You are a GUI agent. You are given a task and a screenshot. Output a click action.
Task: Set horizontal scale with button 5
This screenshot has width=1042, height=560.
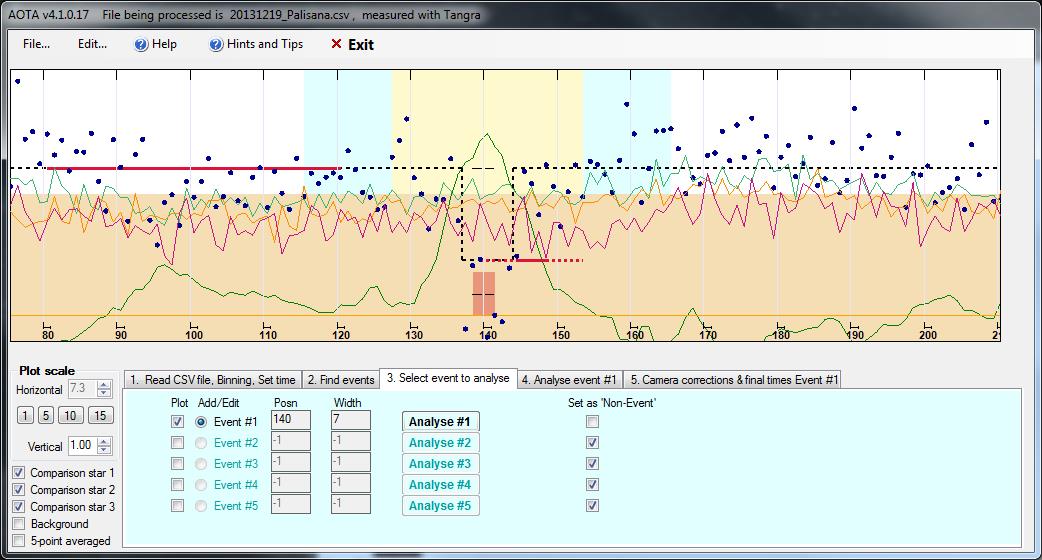click(x=45, y=415)
